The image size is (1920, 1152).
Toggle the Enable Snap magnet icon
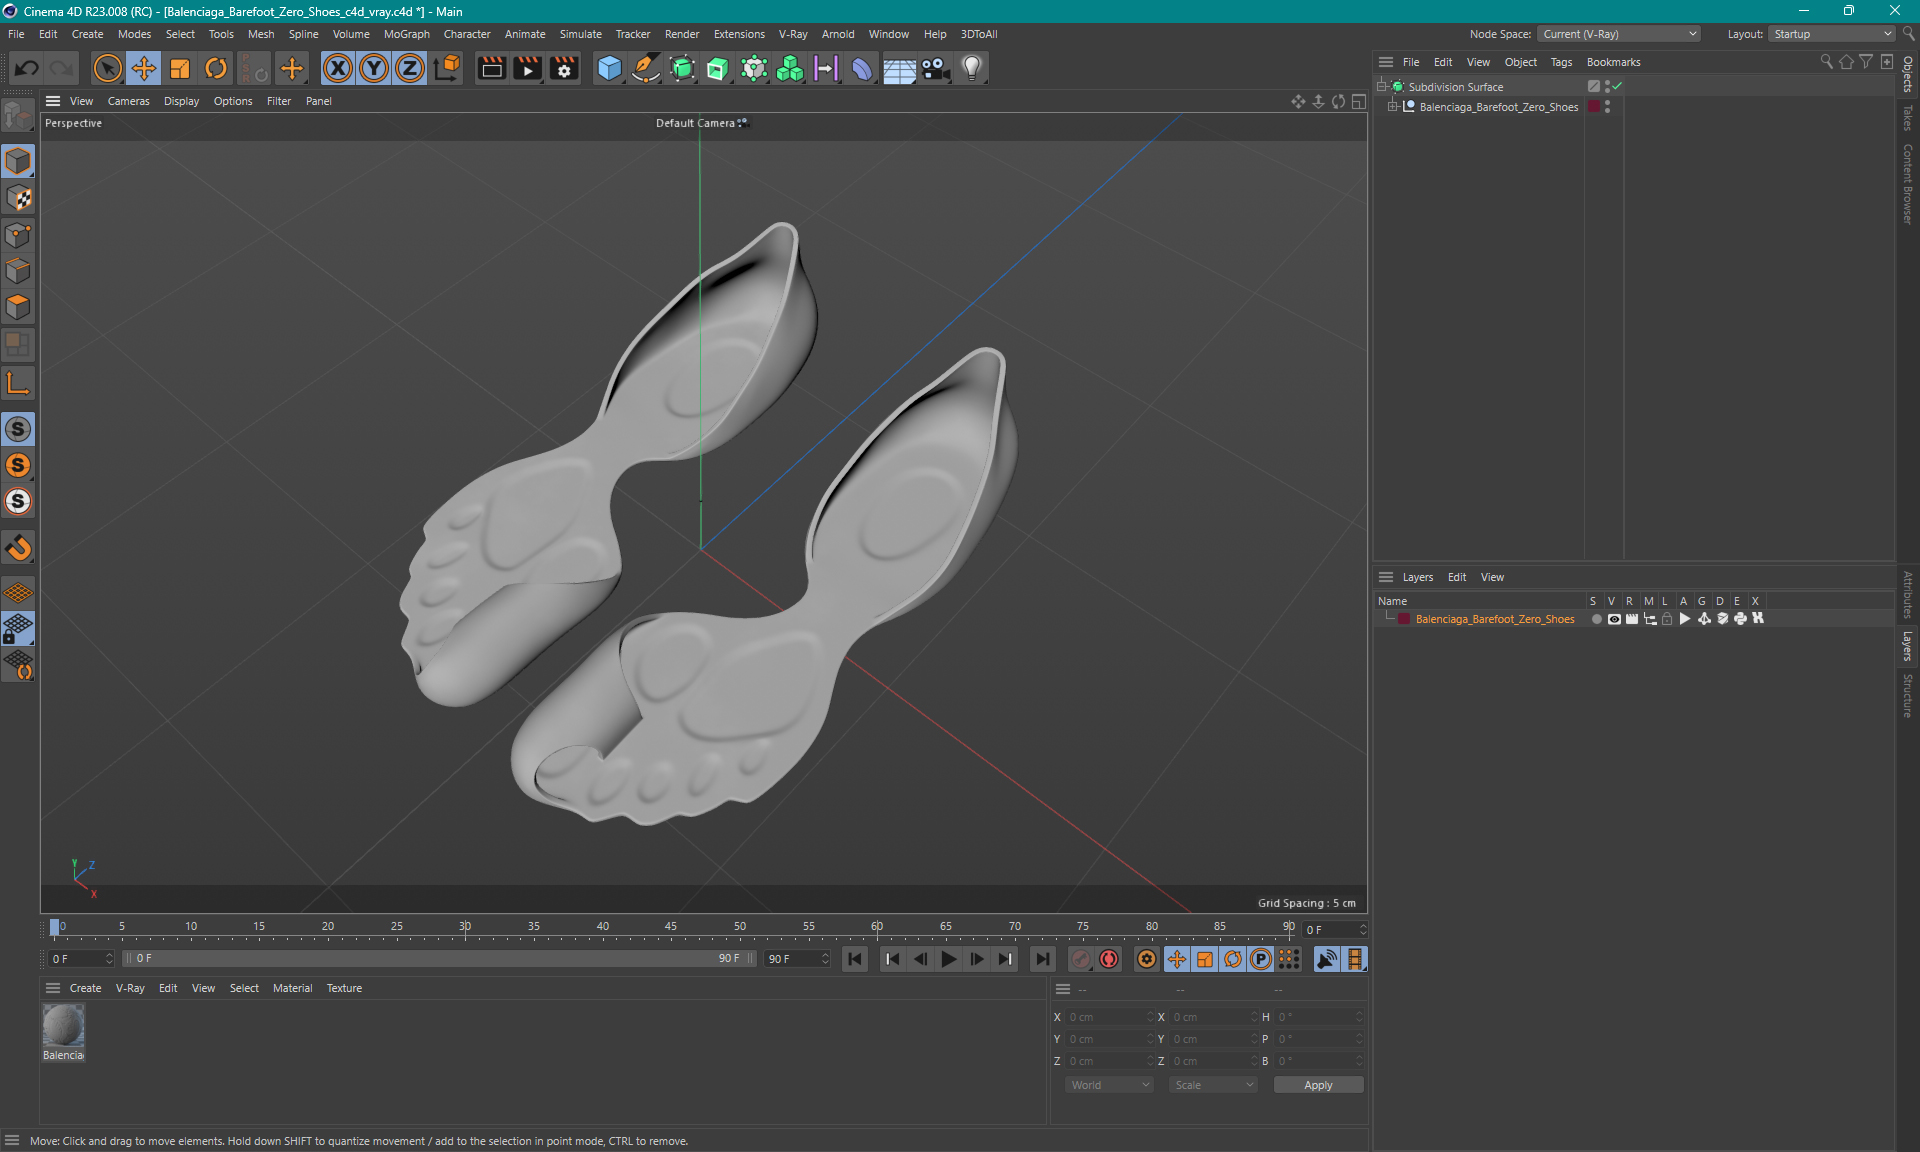[x=18, y=548]
